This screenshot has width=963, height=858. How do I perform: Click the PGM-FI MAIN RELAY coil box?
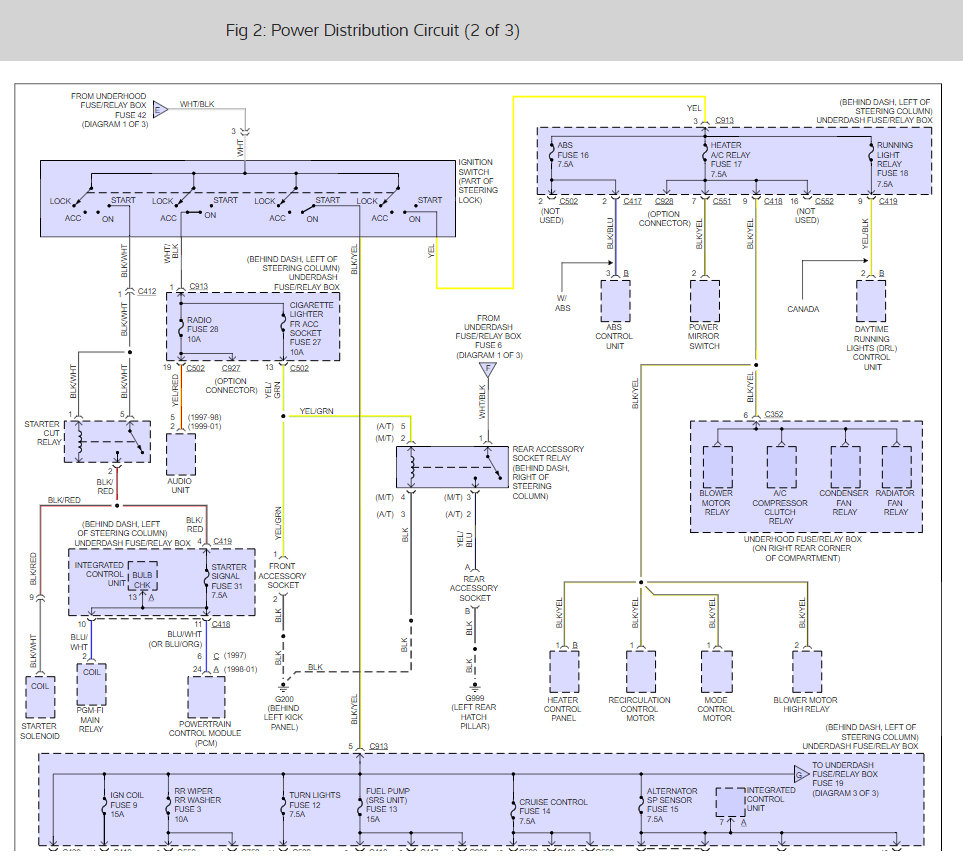click(x=92, y=684)
